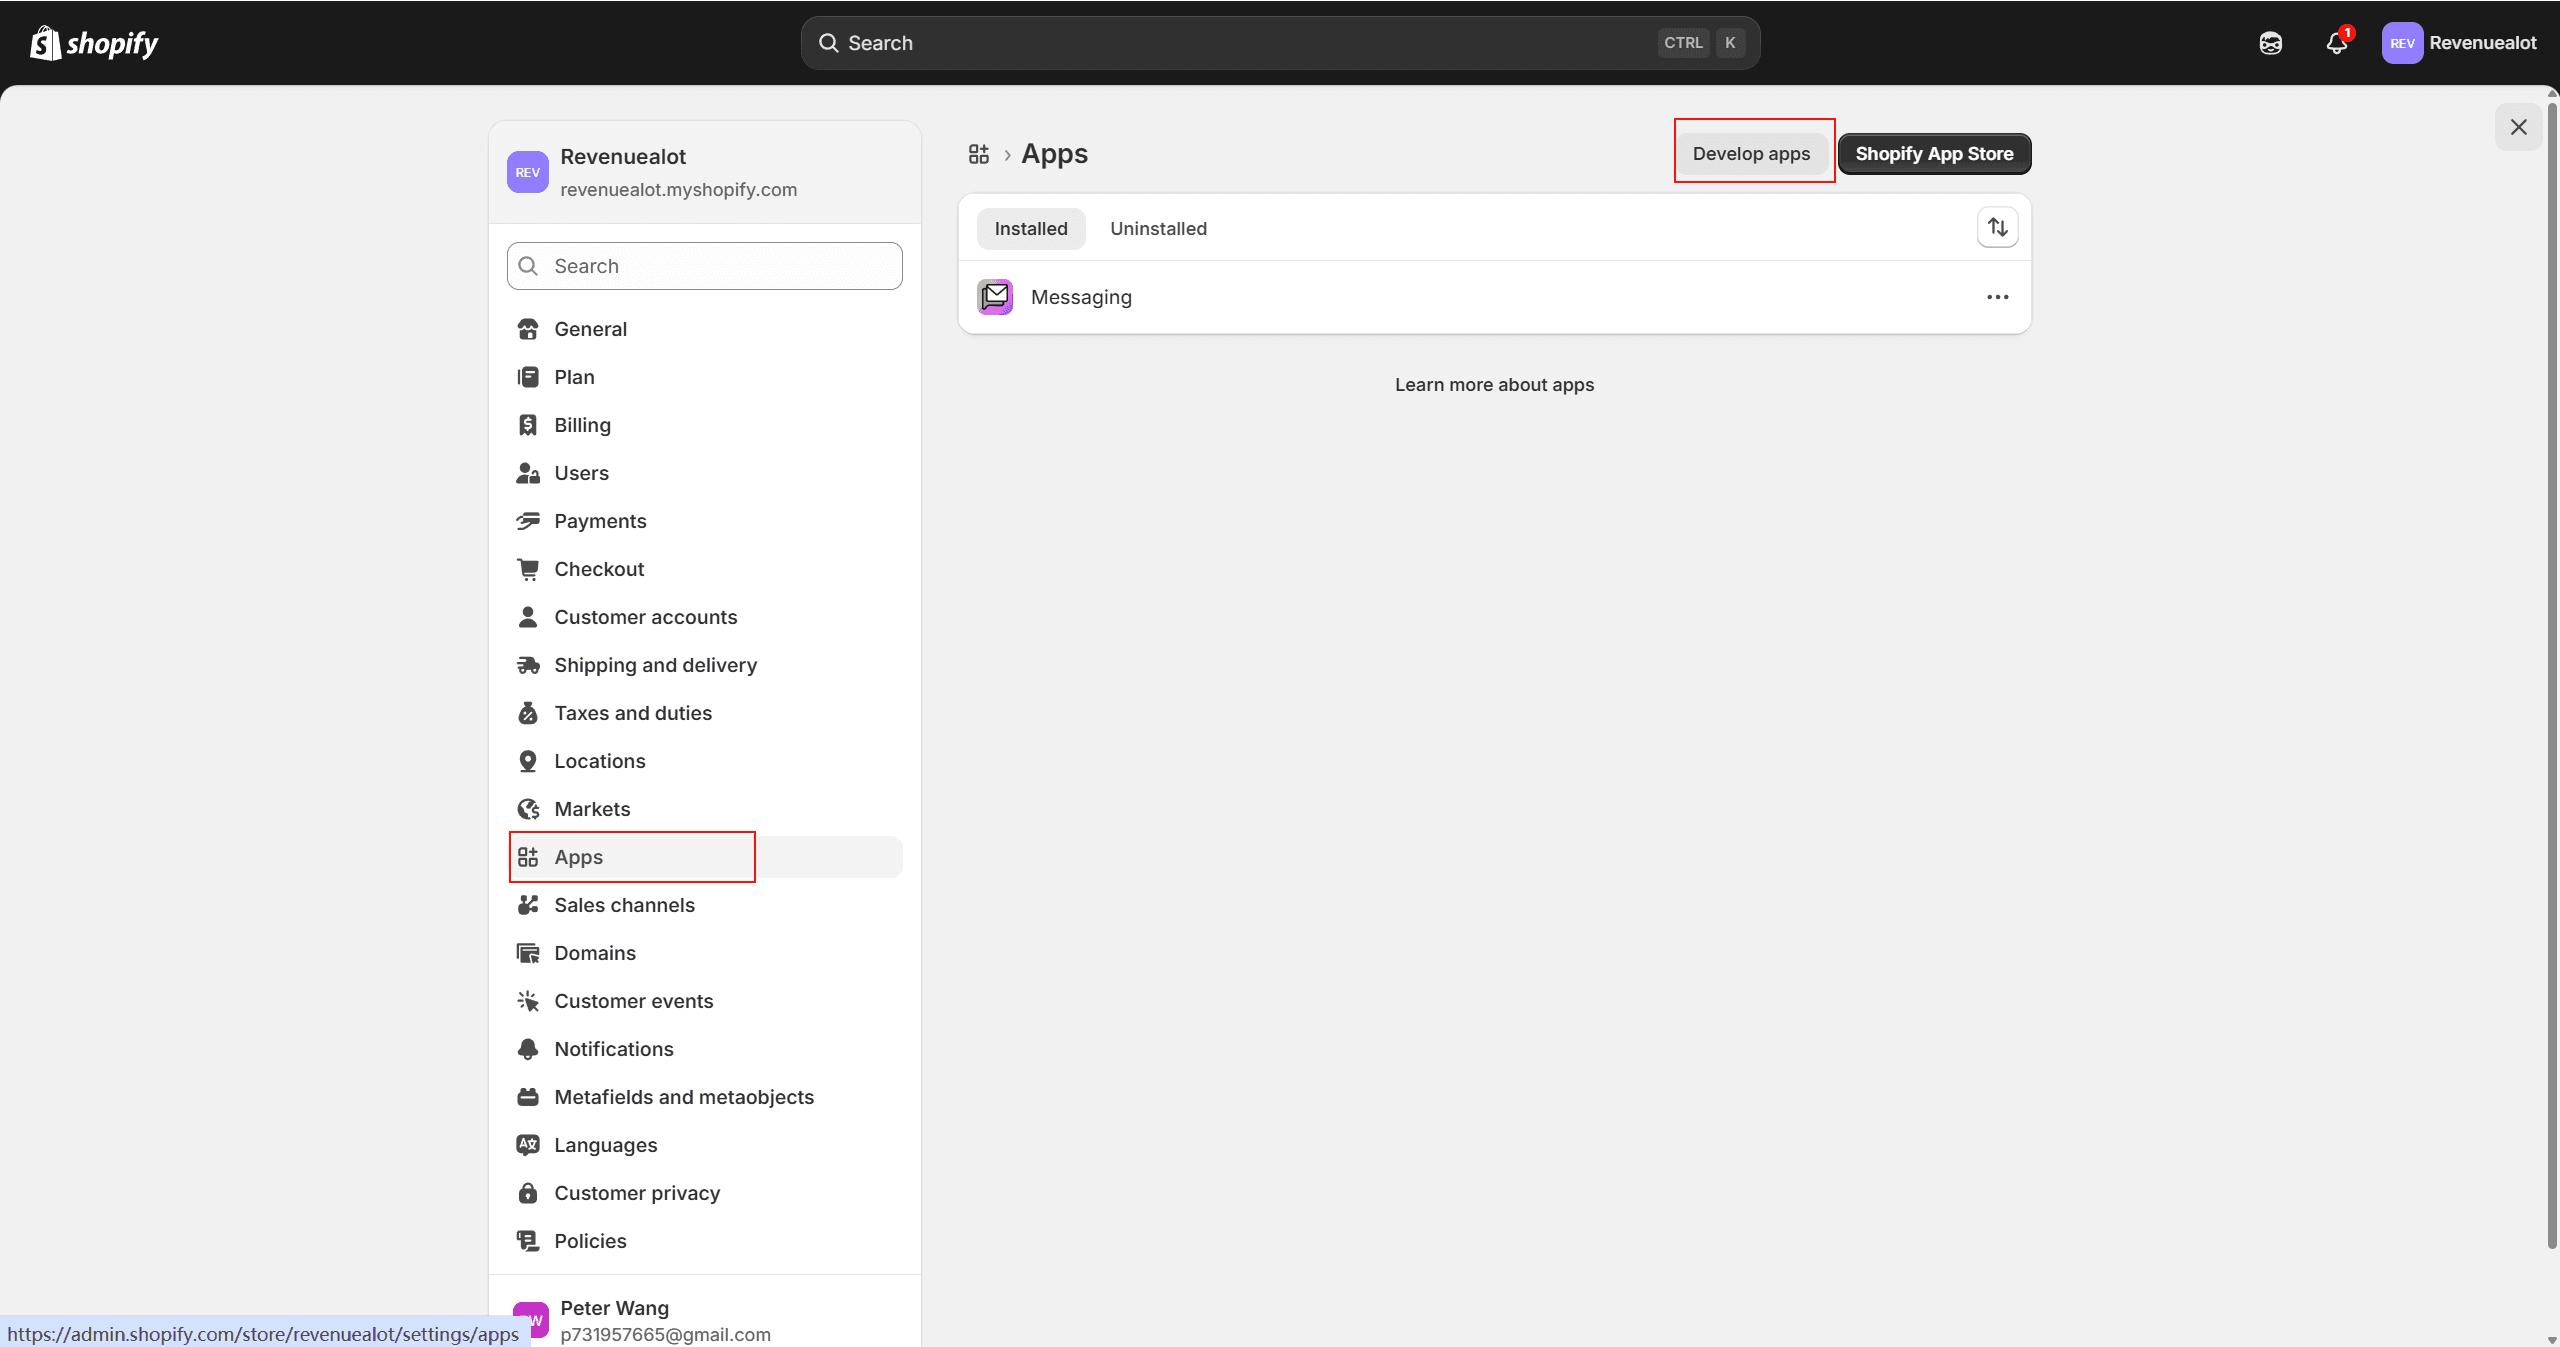Click the Locations pin icon
The height and width of the screenshot is (1347, 2560).
tap(528, 761)
